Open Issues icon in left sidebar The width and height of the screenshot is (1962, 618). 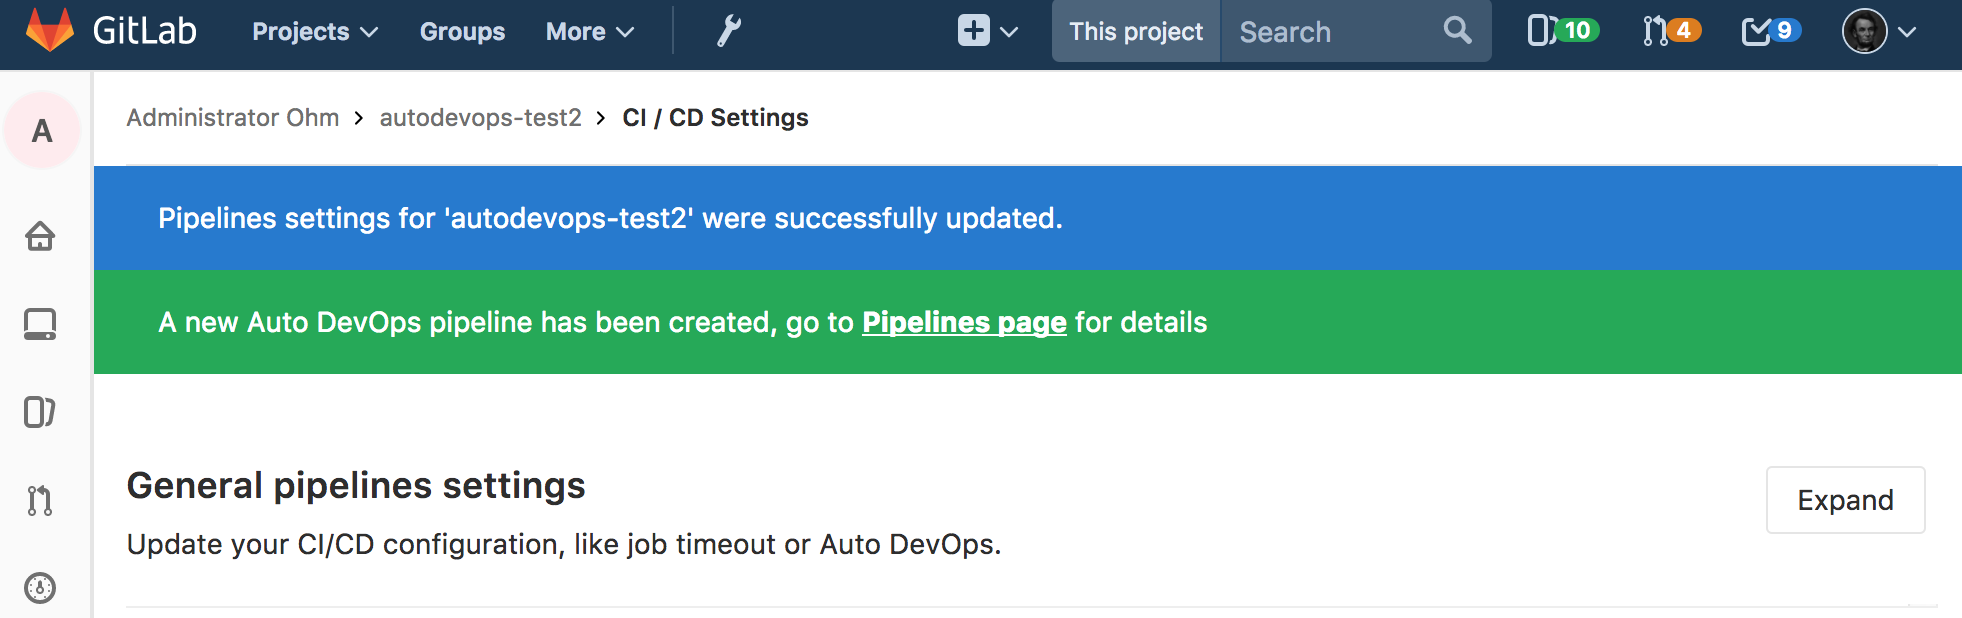pyautogui.click(x=40, y=412)
